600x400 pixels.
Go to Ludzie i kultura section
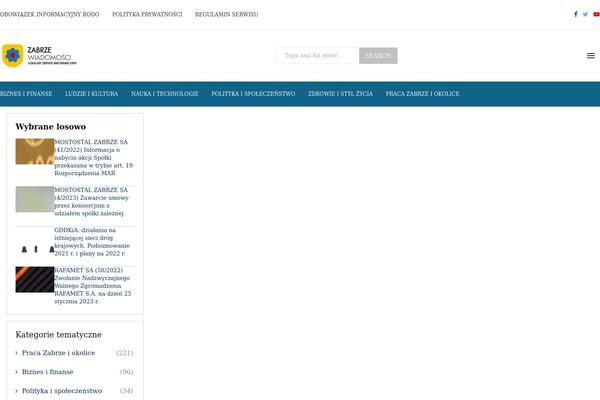click(91, 94)
